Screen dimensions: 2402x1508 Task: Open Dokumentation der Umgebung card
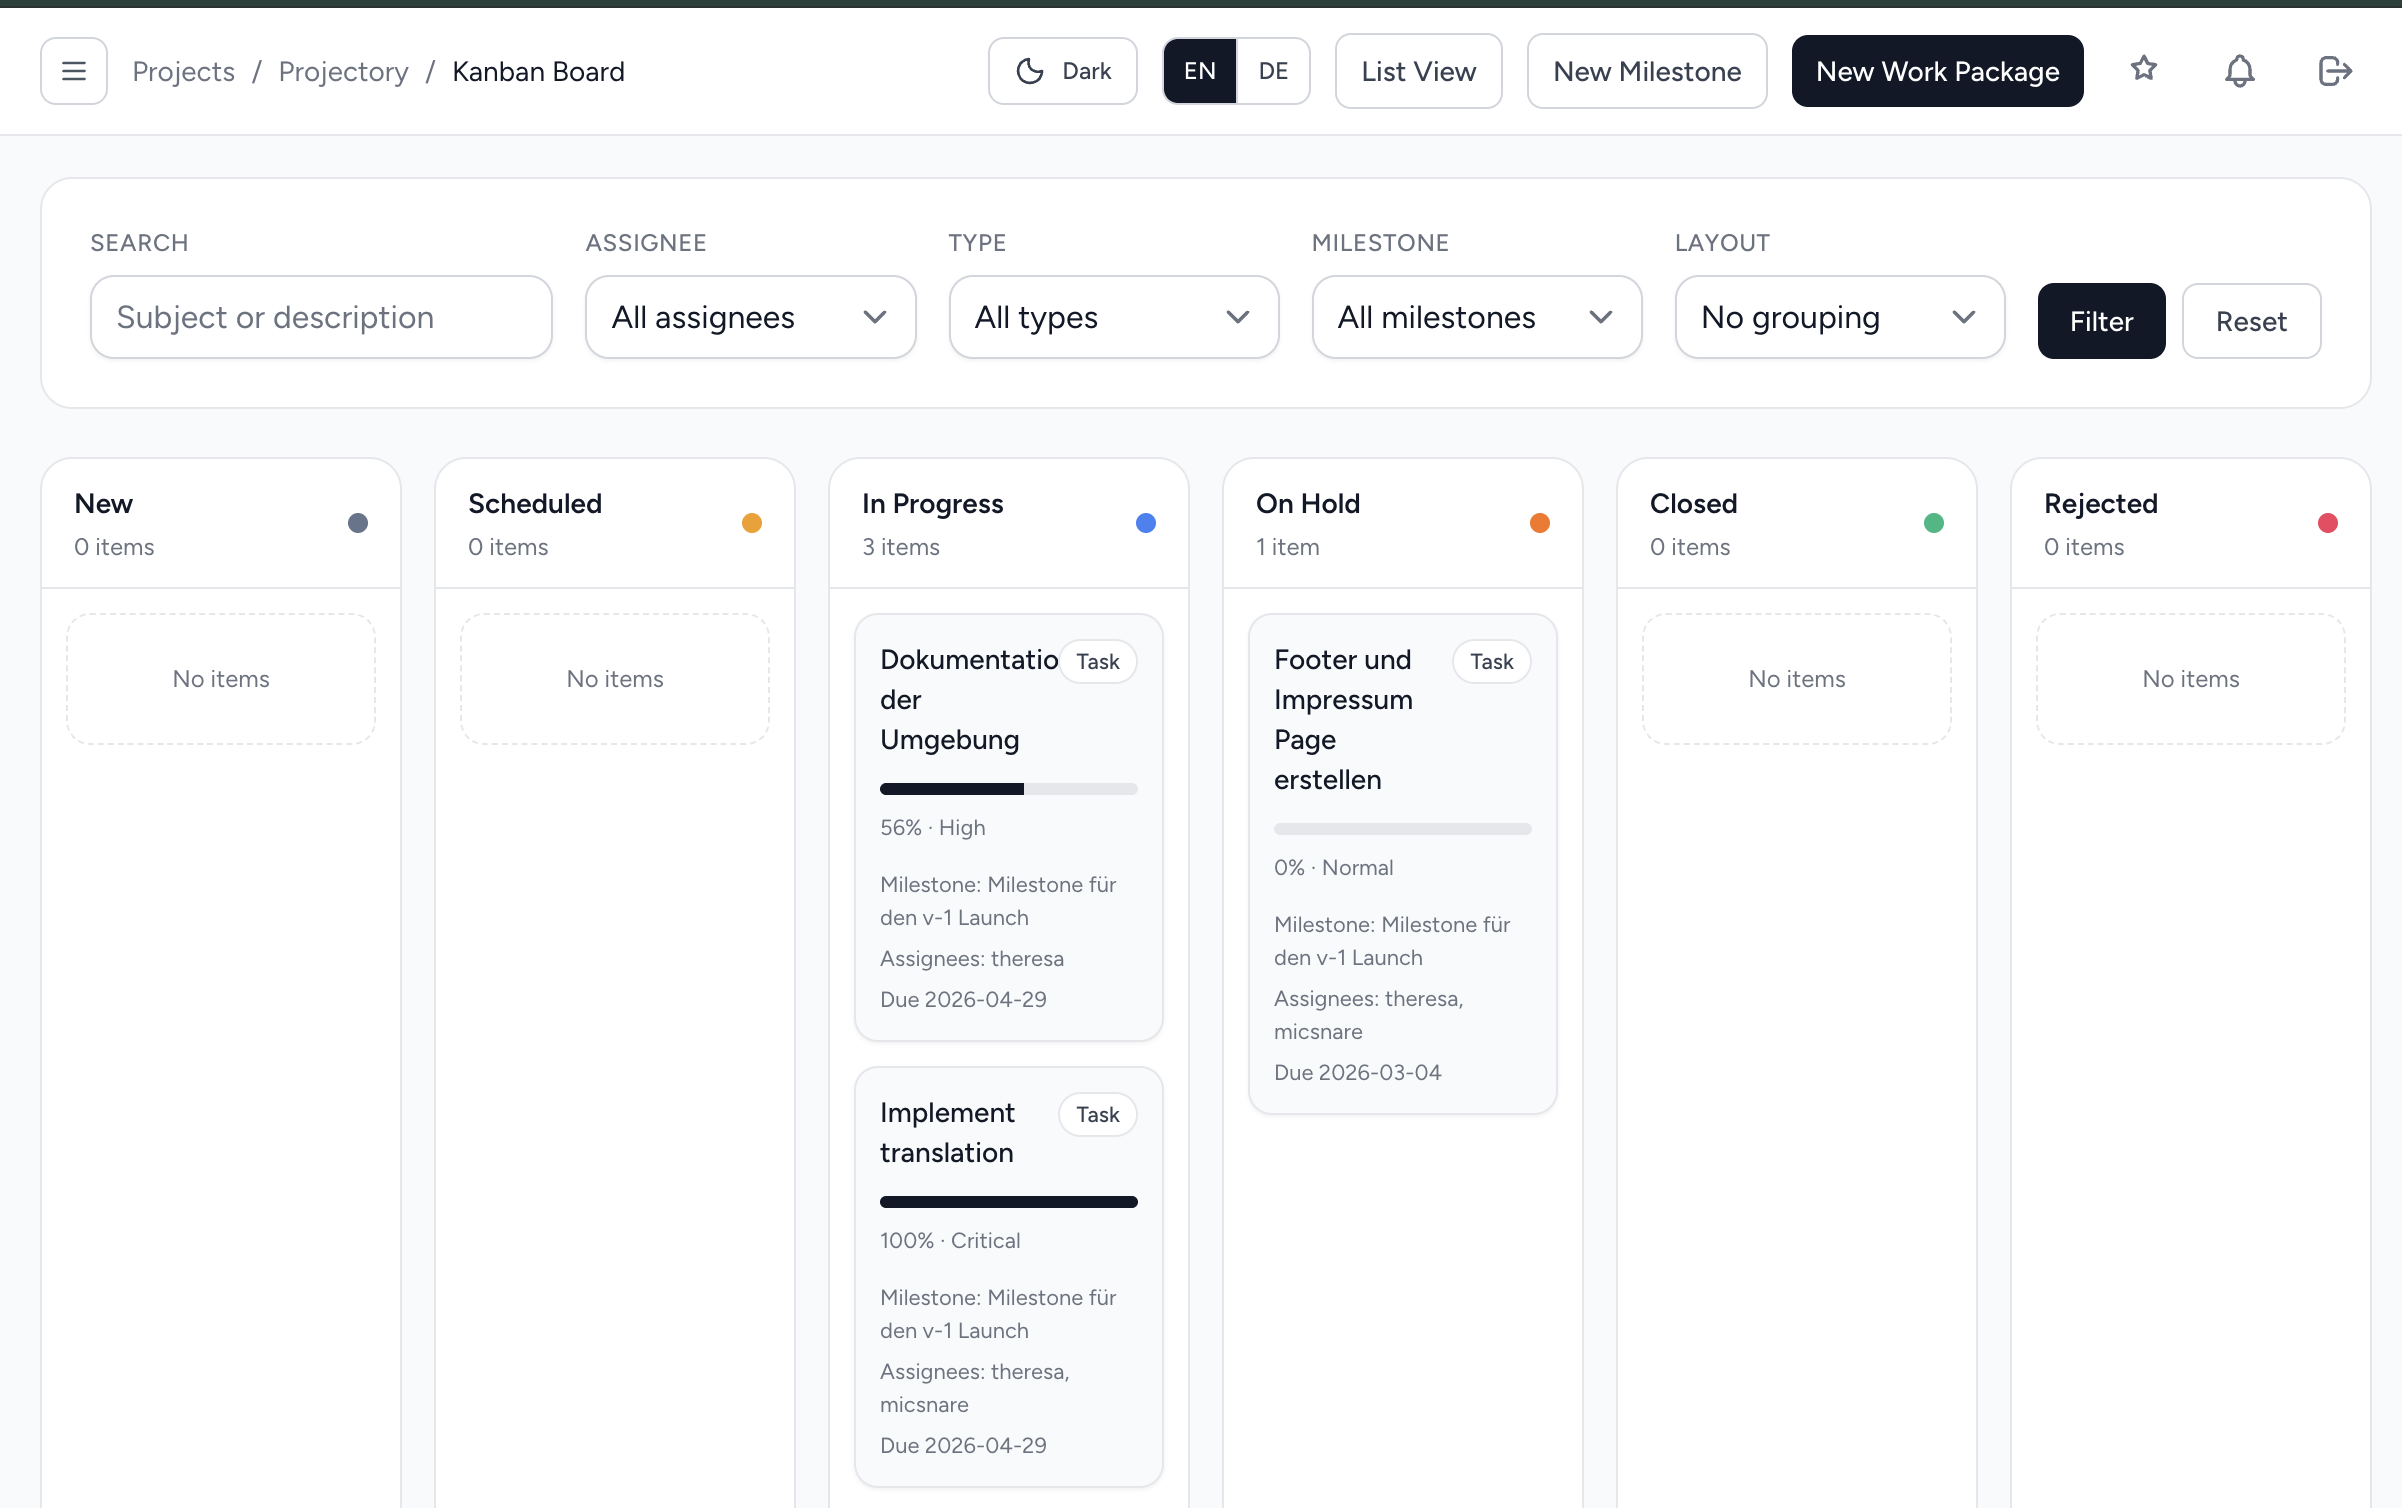[1008, 827]
